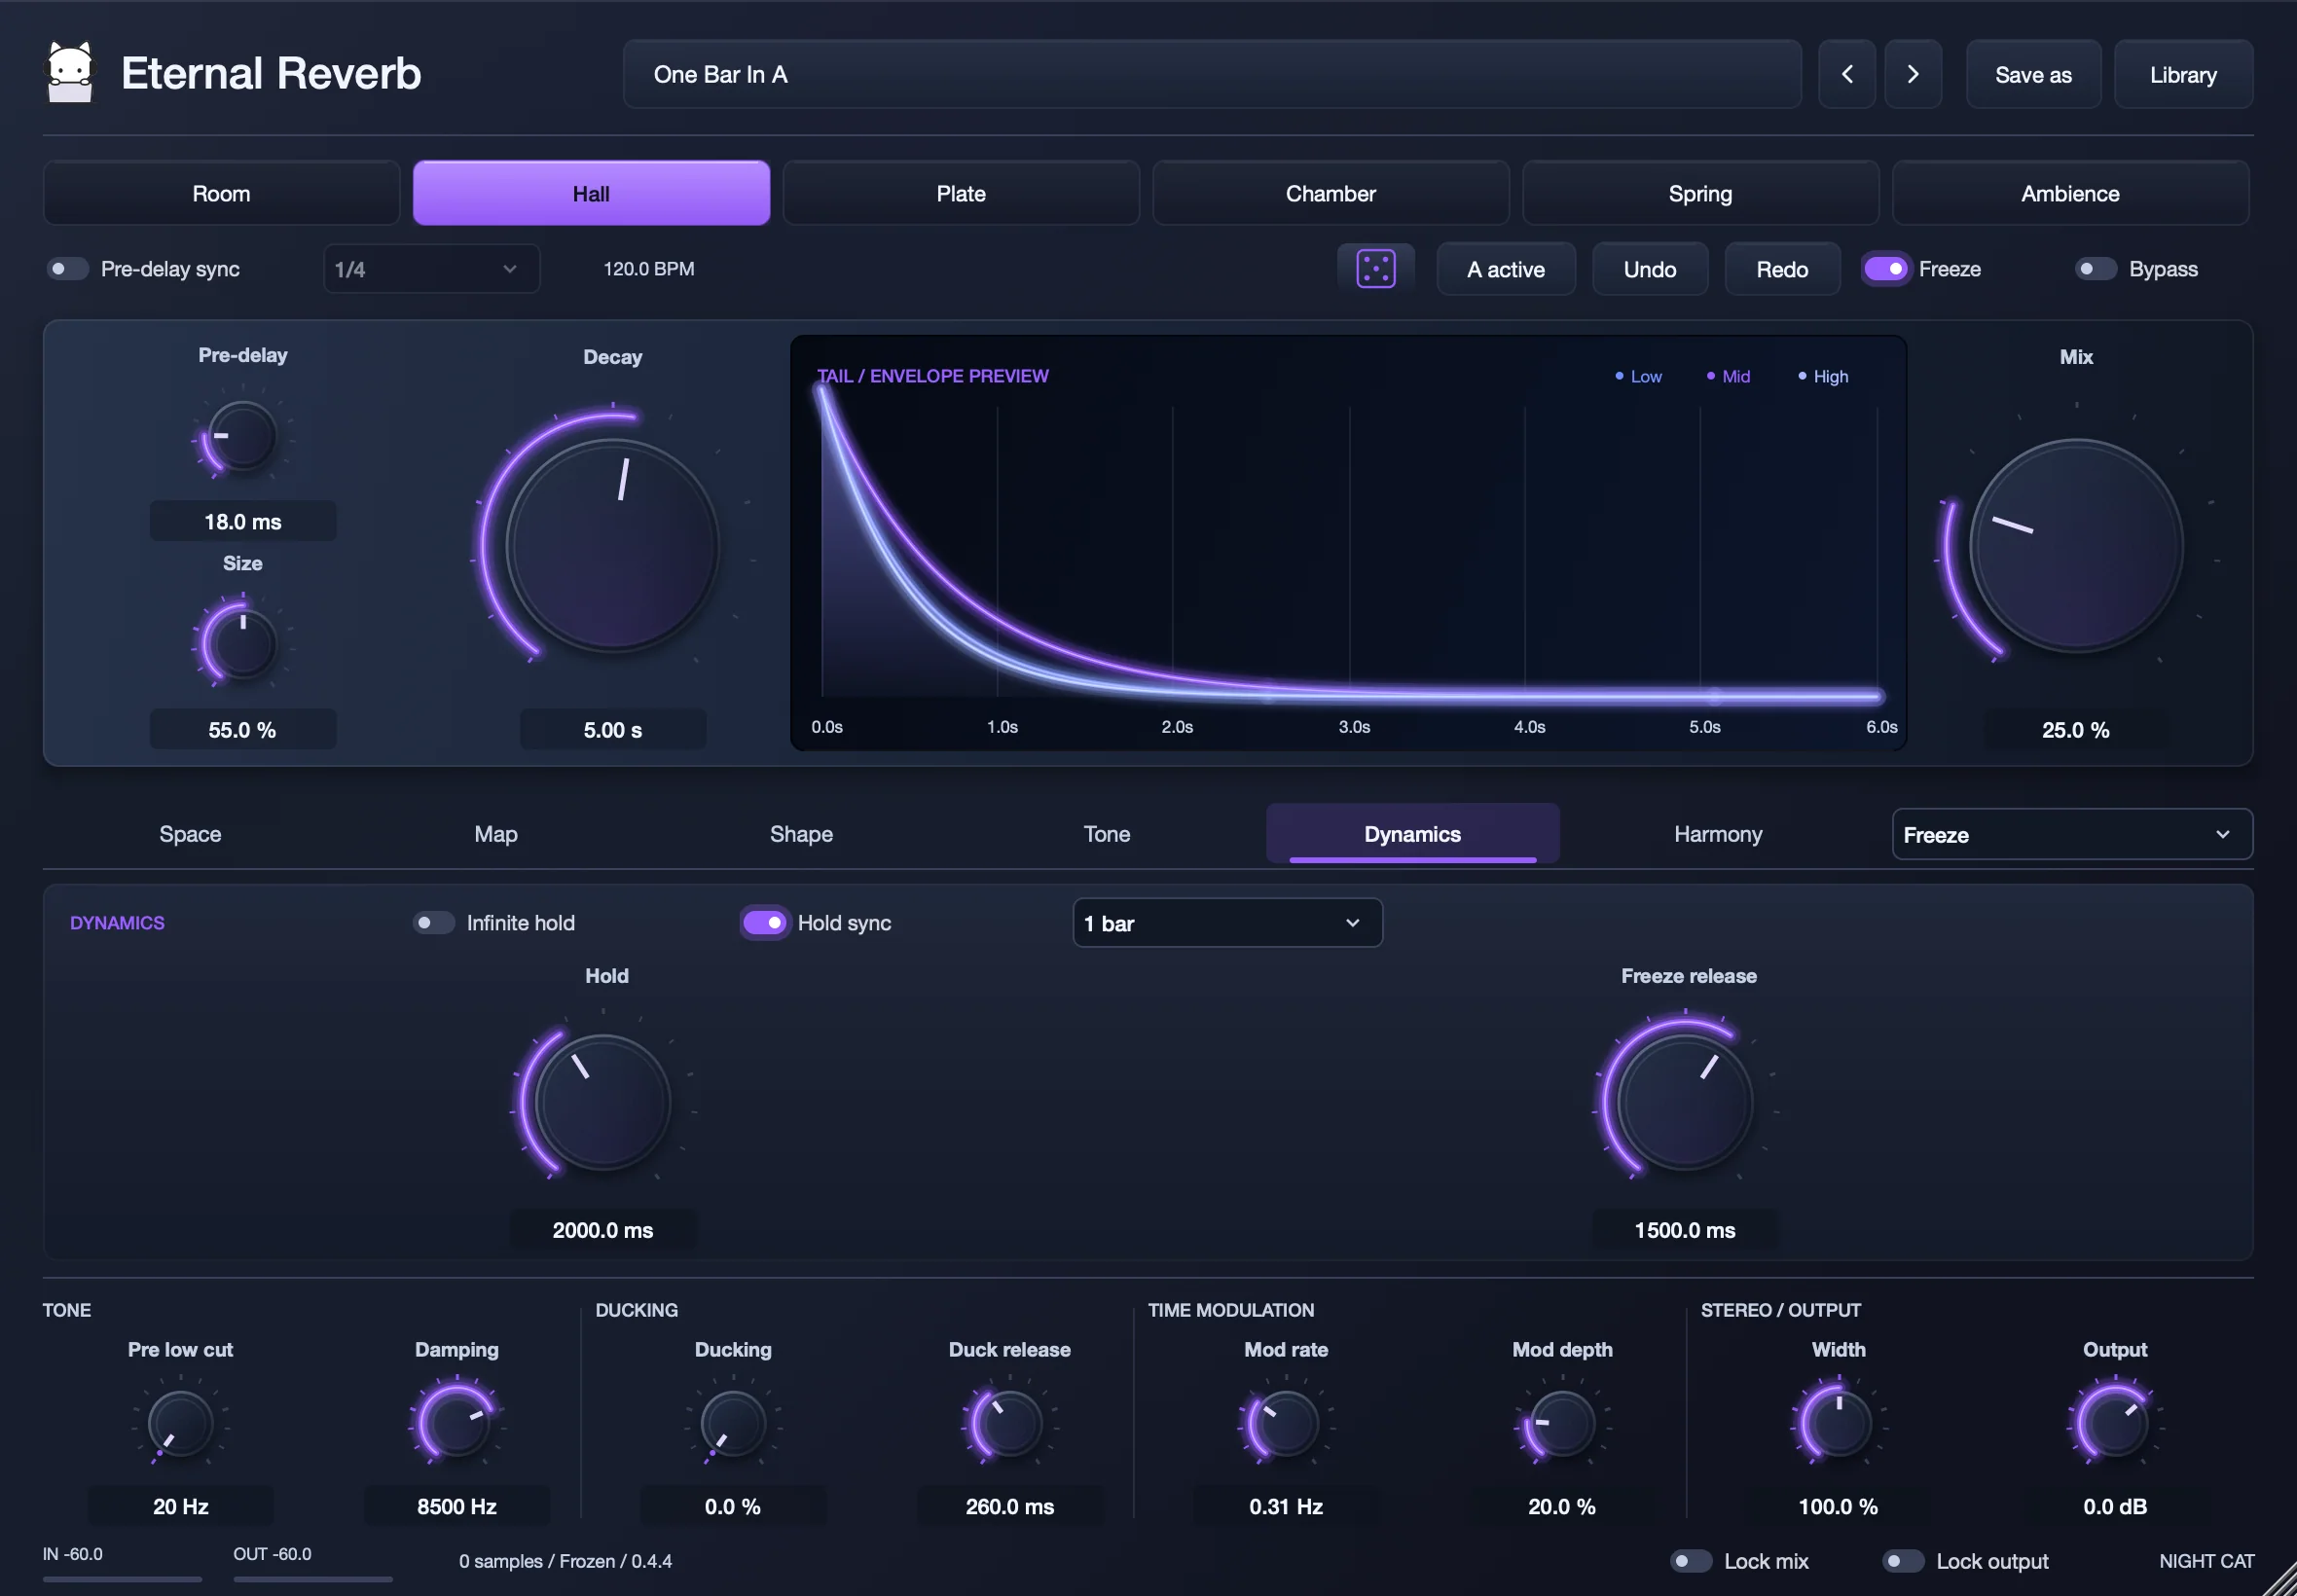Toggle the Lock mix switch

(x=1691, y=1561)
